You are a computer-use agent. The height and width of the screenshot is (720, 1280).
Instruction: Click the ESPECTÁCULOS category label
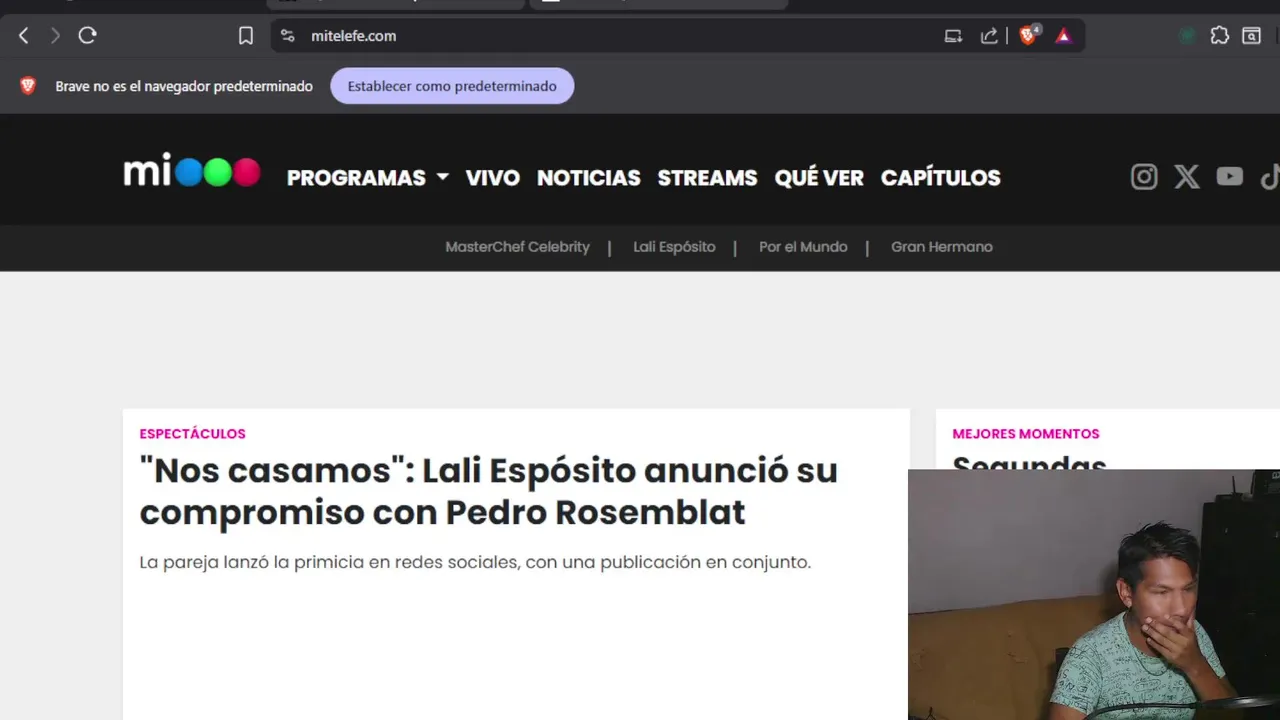pyautogui.click(x=192, y=434)
